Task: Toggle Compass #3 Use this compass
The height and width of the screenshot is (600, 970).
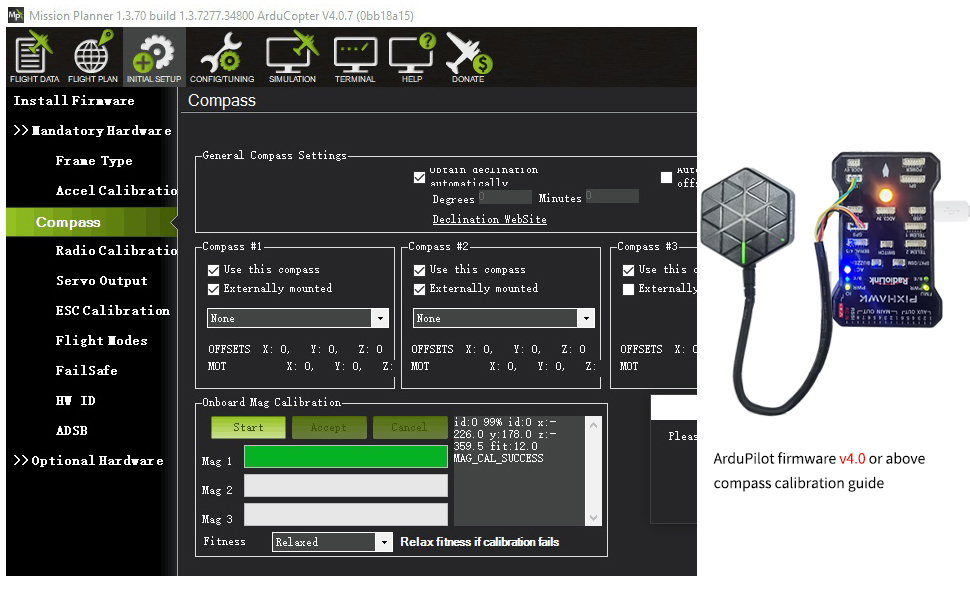Action: coord(629,270)
